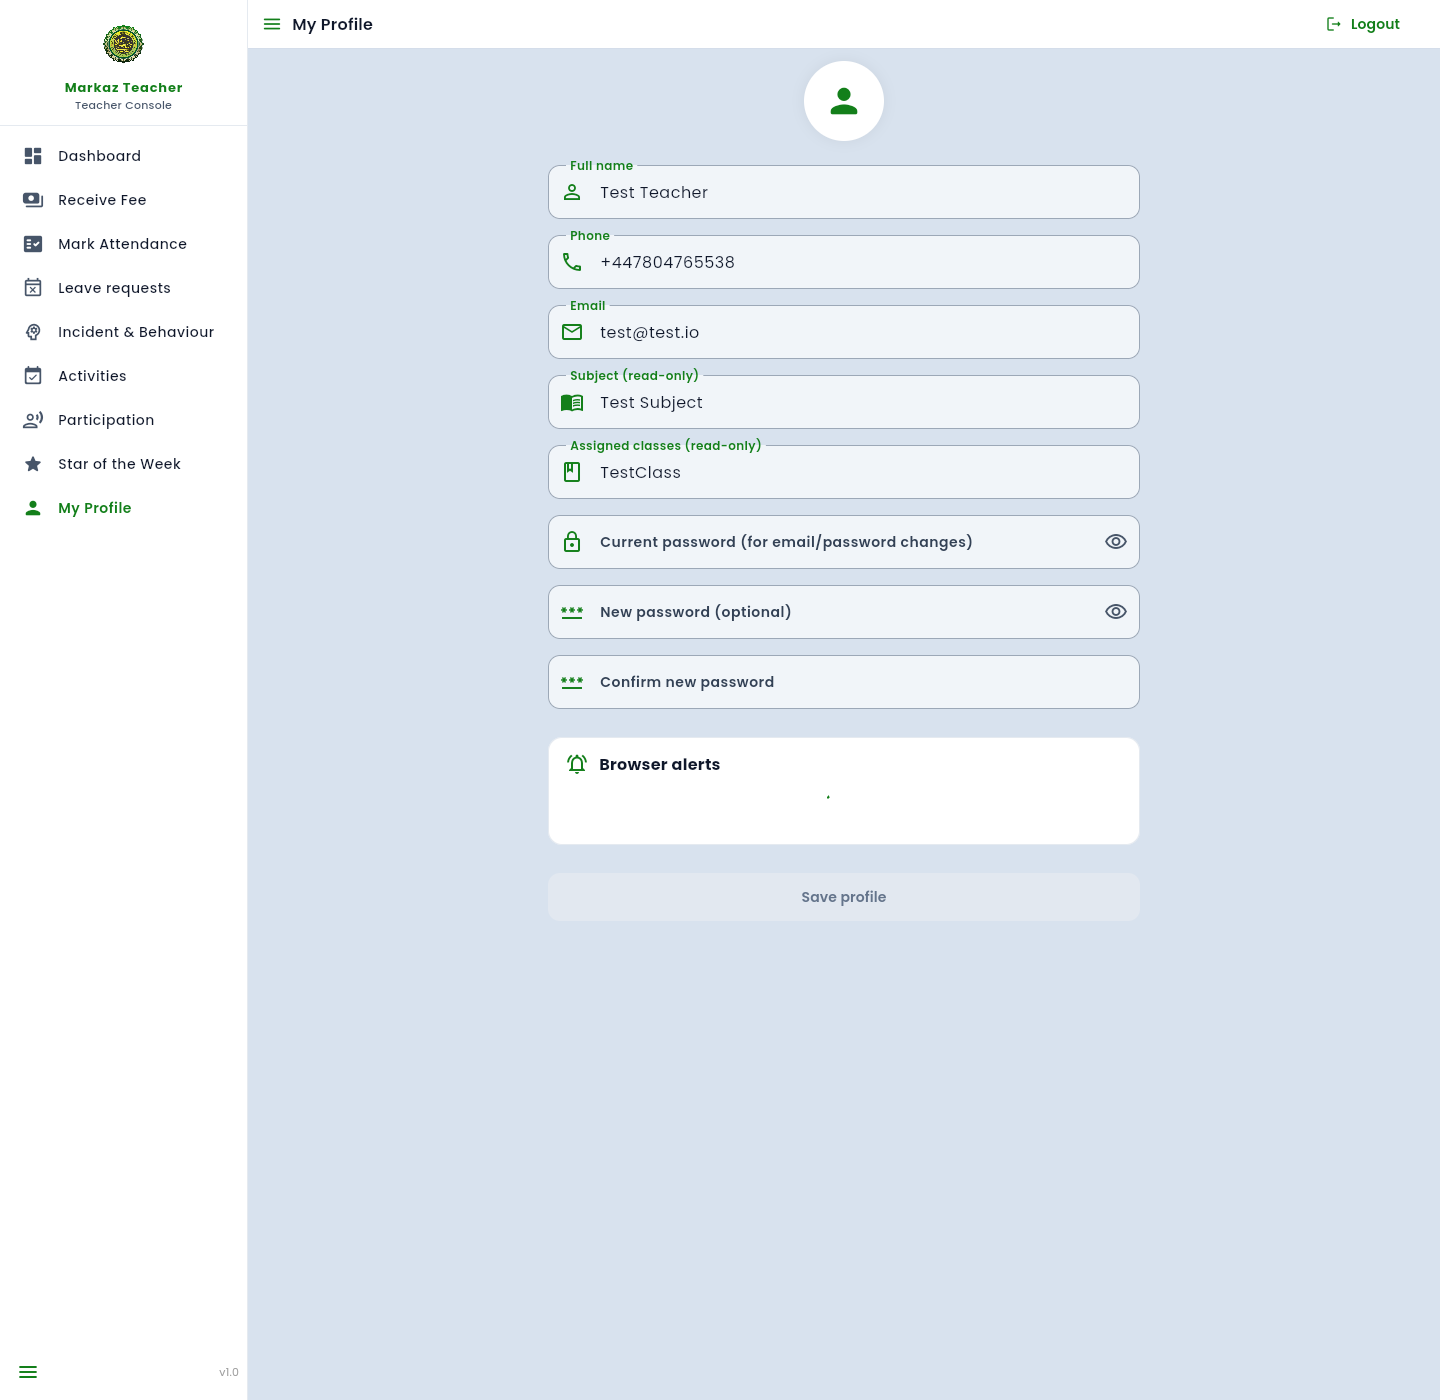The height and width of the screenshot is (1400, 1440).
Task: Edit the Phone number field
Action: pyautogui.click(x=844, y=262)
